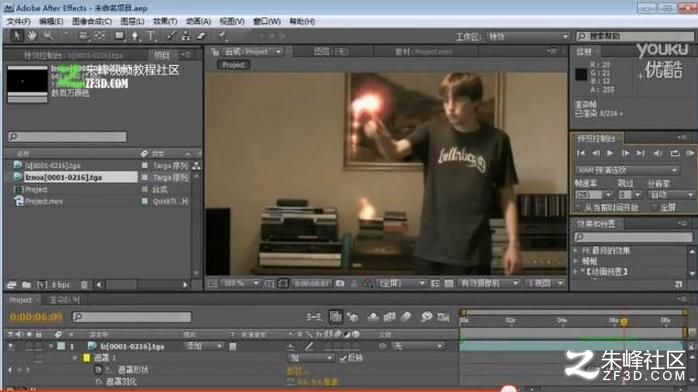The width and height of the screenshot is (698, 392).
Task: Click the play button in preview panel
Action: pos(610,153)
